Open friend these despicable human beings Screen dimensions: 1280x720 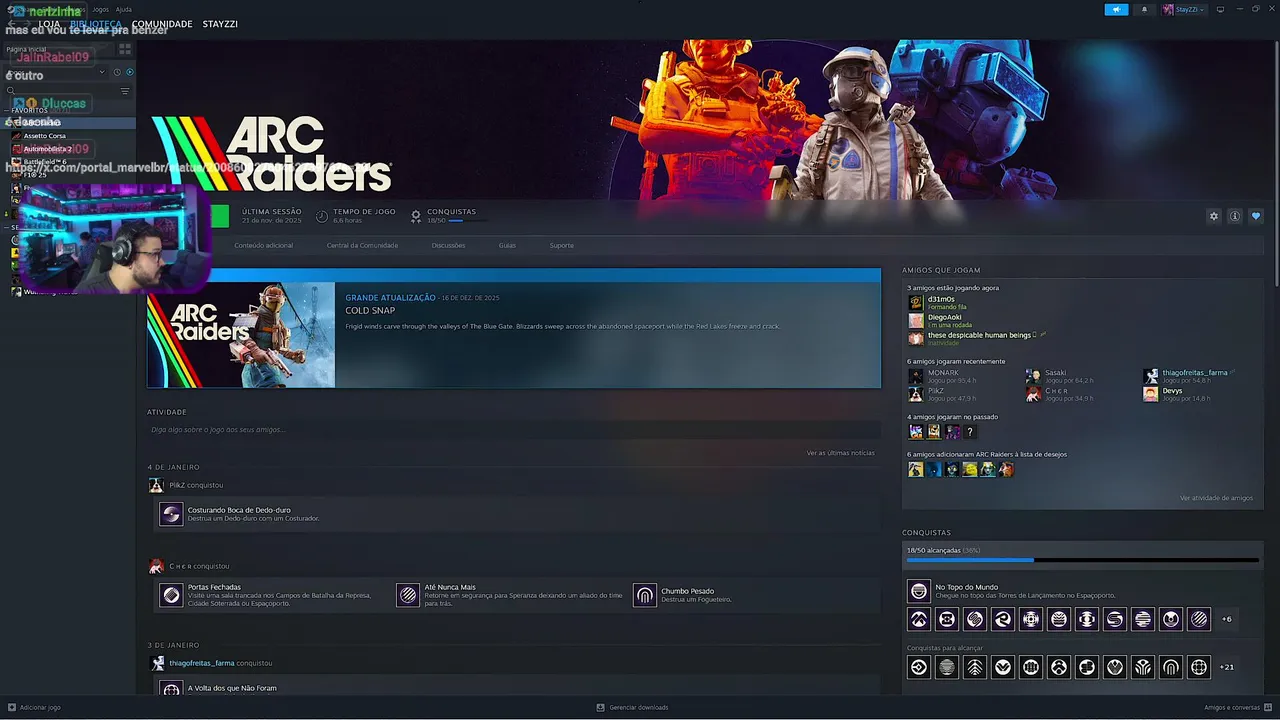(979, 338)
